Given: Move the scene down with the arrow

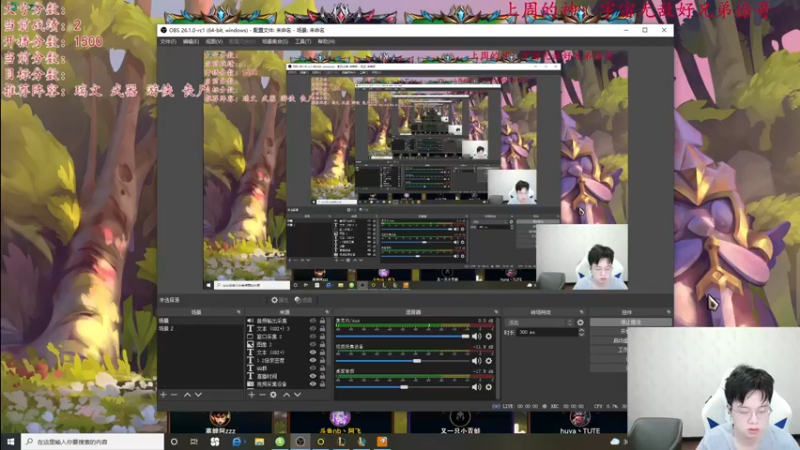Looking at the screenshot, I should click(x=198, y=394).
